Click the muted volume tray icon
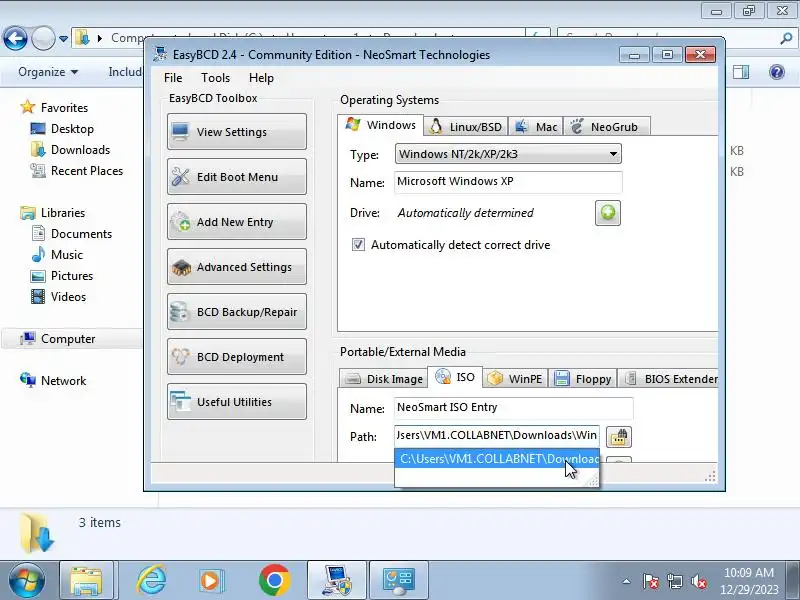Viewport: 800px width, 600px height. 698,581
